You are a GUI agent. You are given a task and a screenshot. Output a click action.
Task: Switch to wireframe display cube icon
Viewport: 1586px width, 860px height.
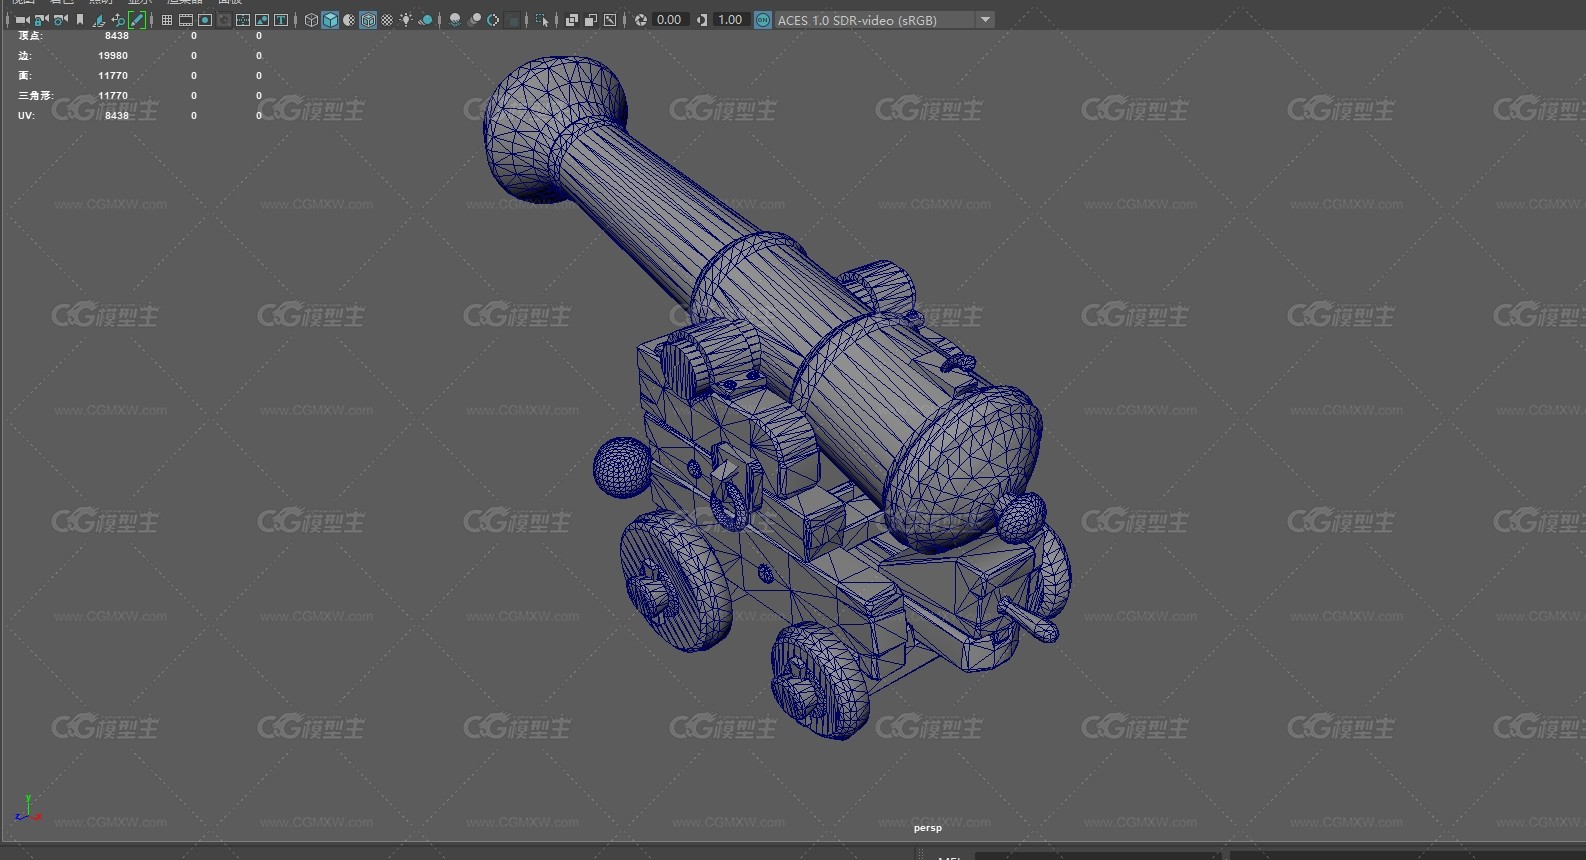click(311, 20)
